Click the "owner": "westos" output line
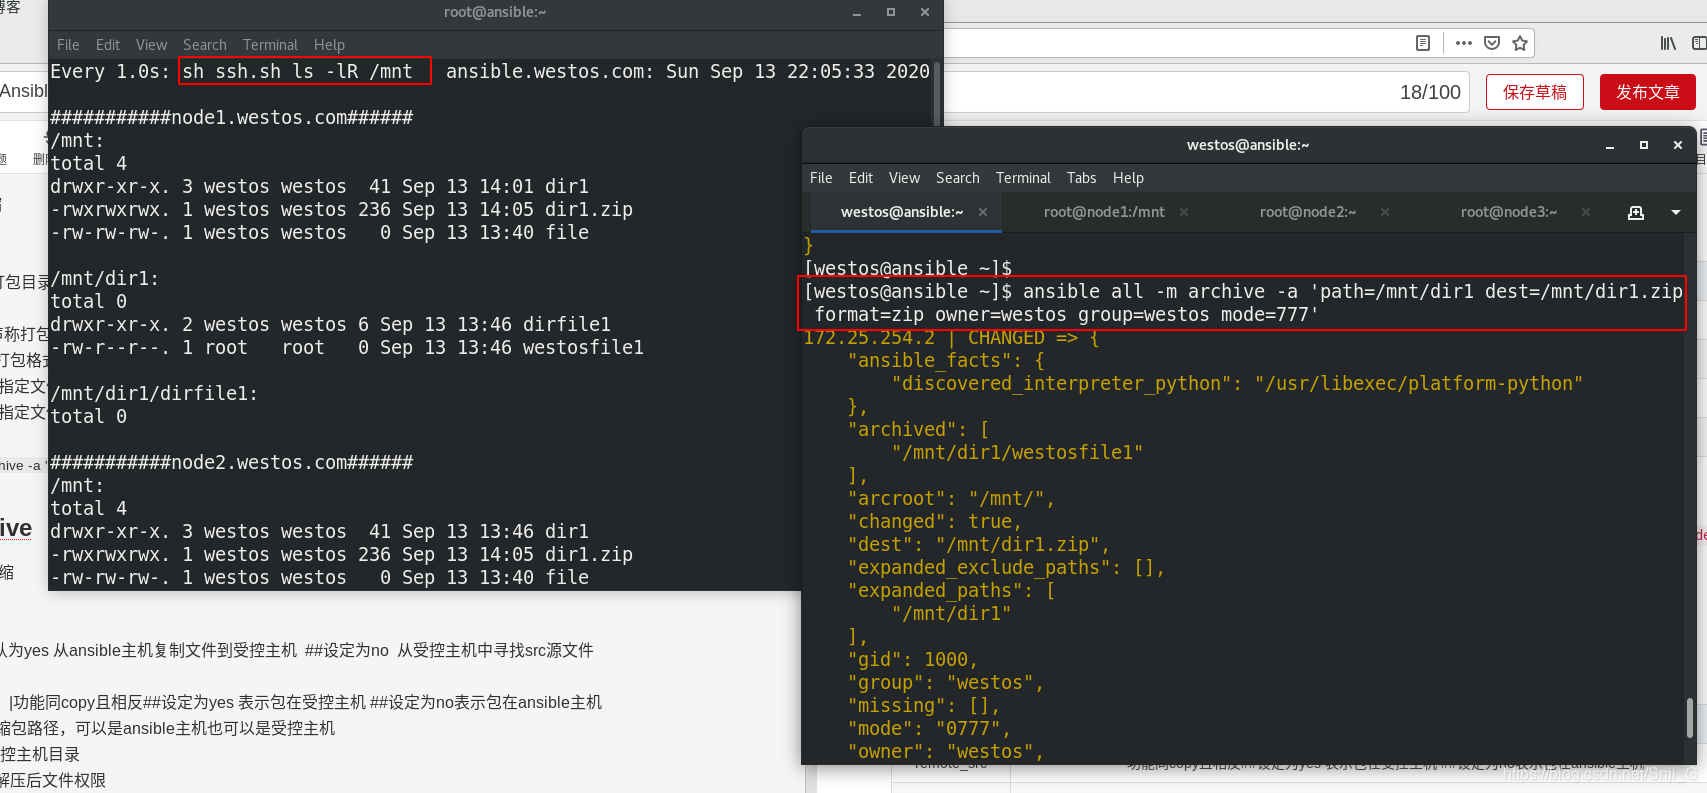This screenshot has height=793, width=1707. tap(945, 751)
